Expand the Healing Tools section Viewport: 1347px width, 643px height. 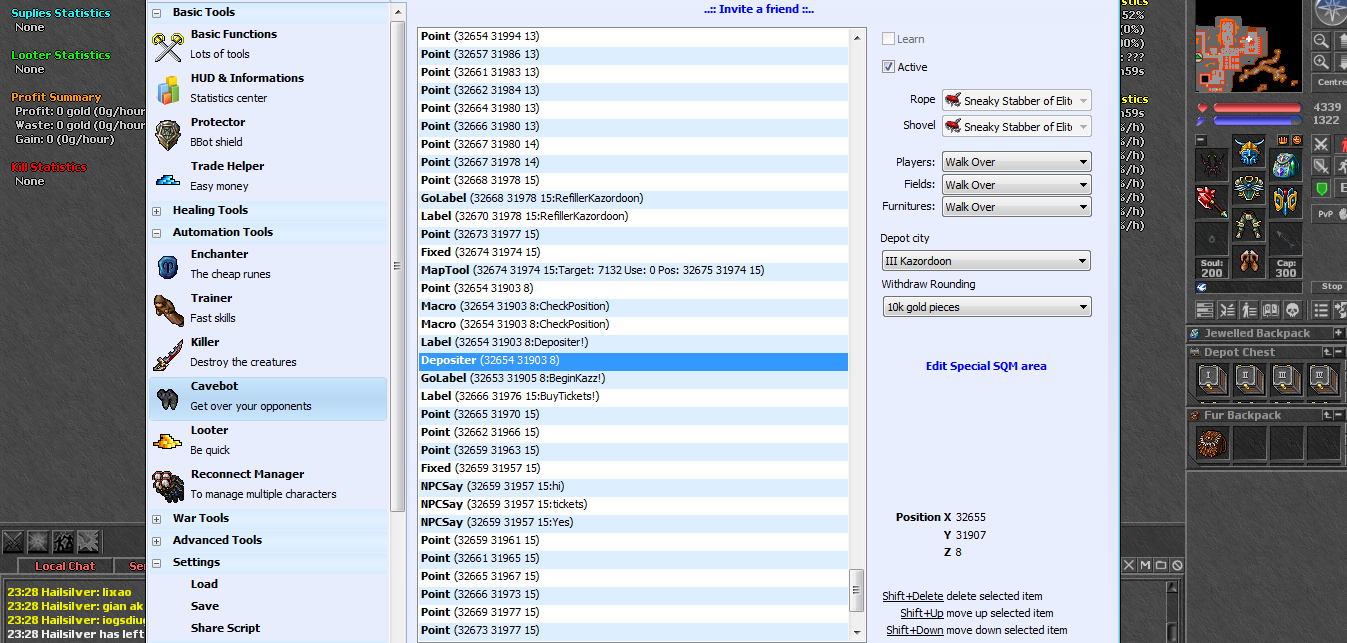(x=156, y=211)
